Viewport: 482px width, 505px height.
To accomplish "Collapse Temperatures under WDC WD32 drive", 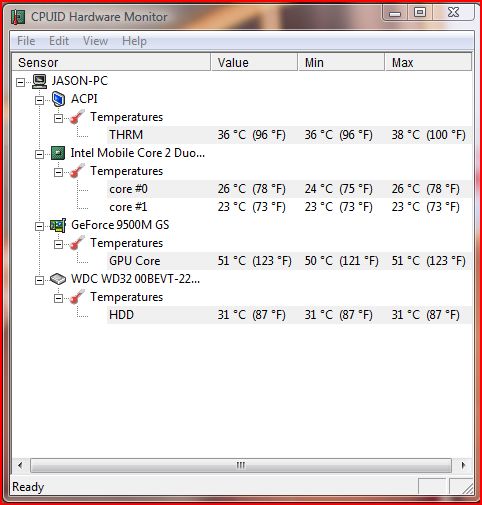I will [x=58, y=298].
